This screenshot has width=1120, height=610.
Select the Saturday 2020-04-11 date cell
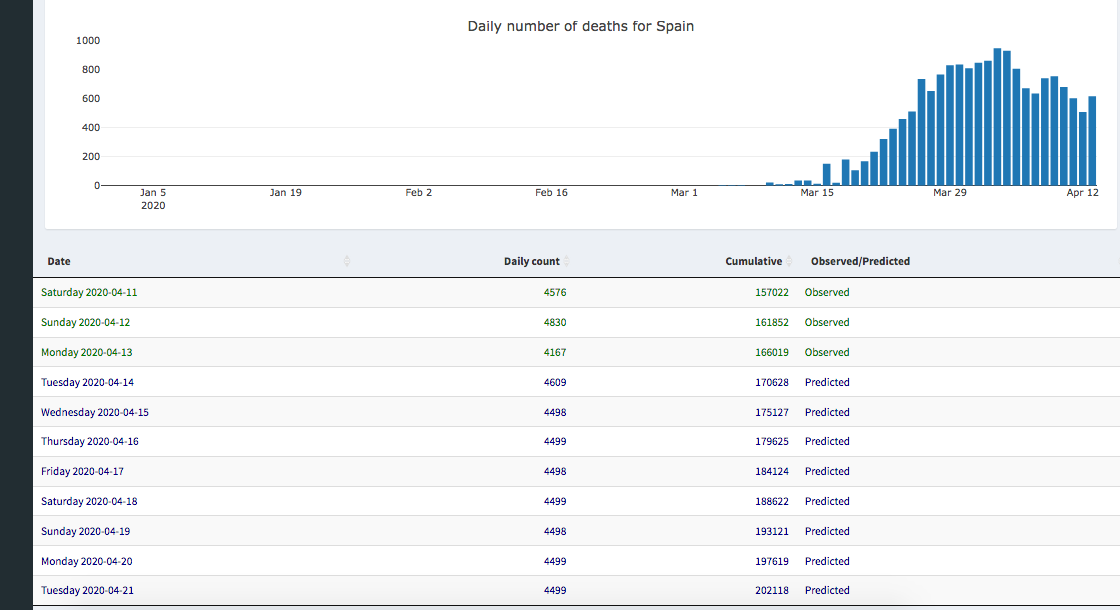(89, 293)
